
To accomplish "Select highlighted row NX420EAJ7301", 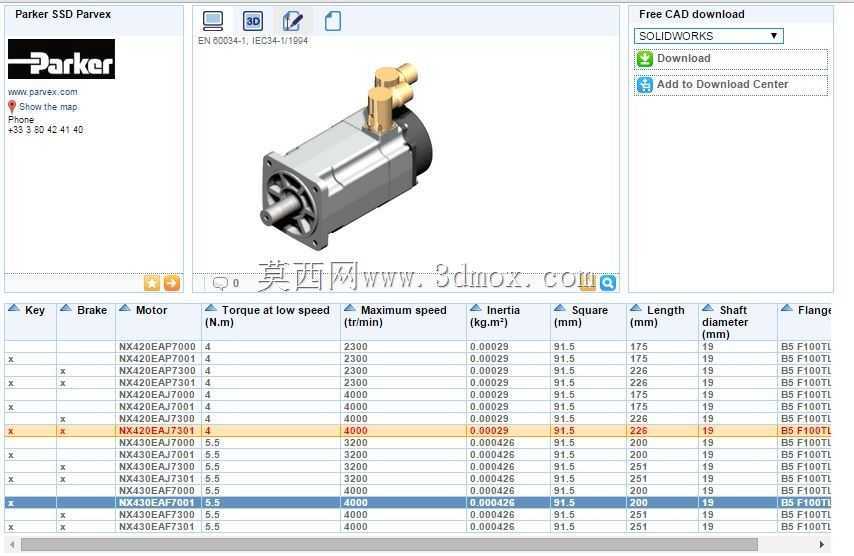I will pyautogui.click(x=418, y=431).
